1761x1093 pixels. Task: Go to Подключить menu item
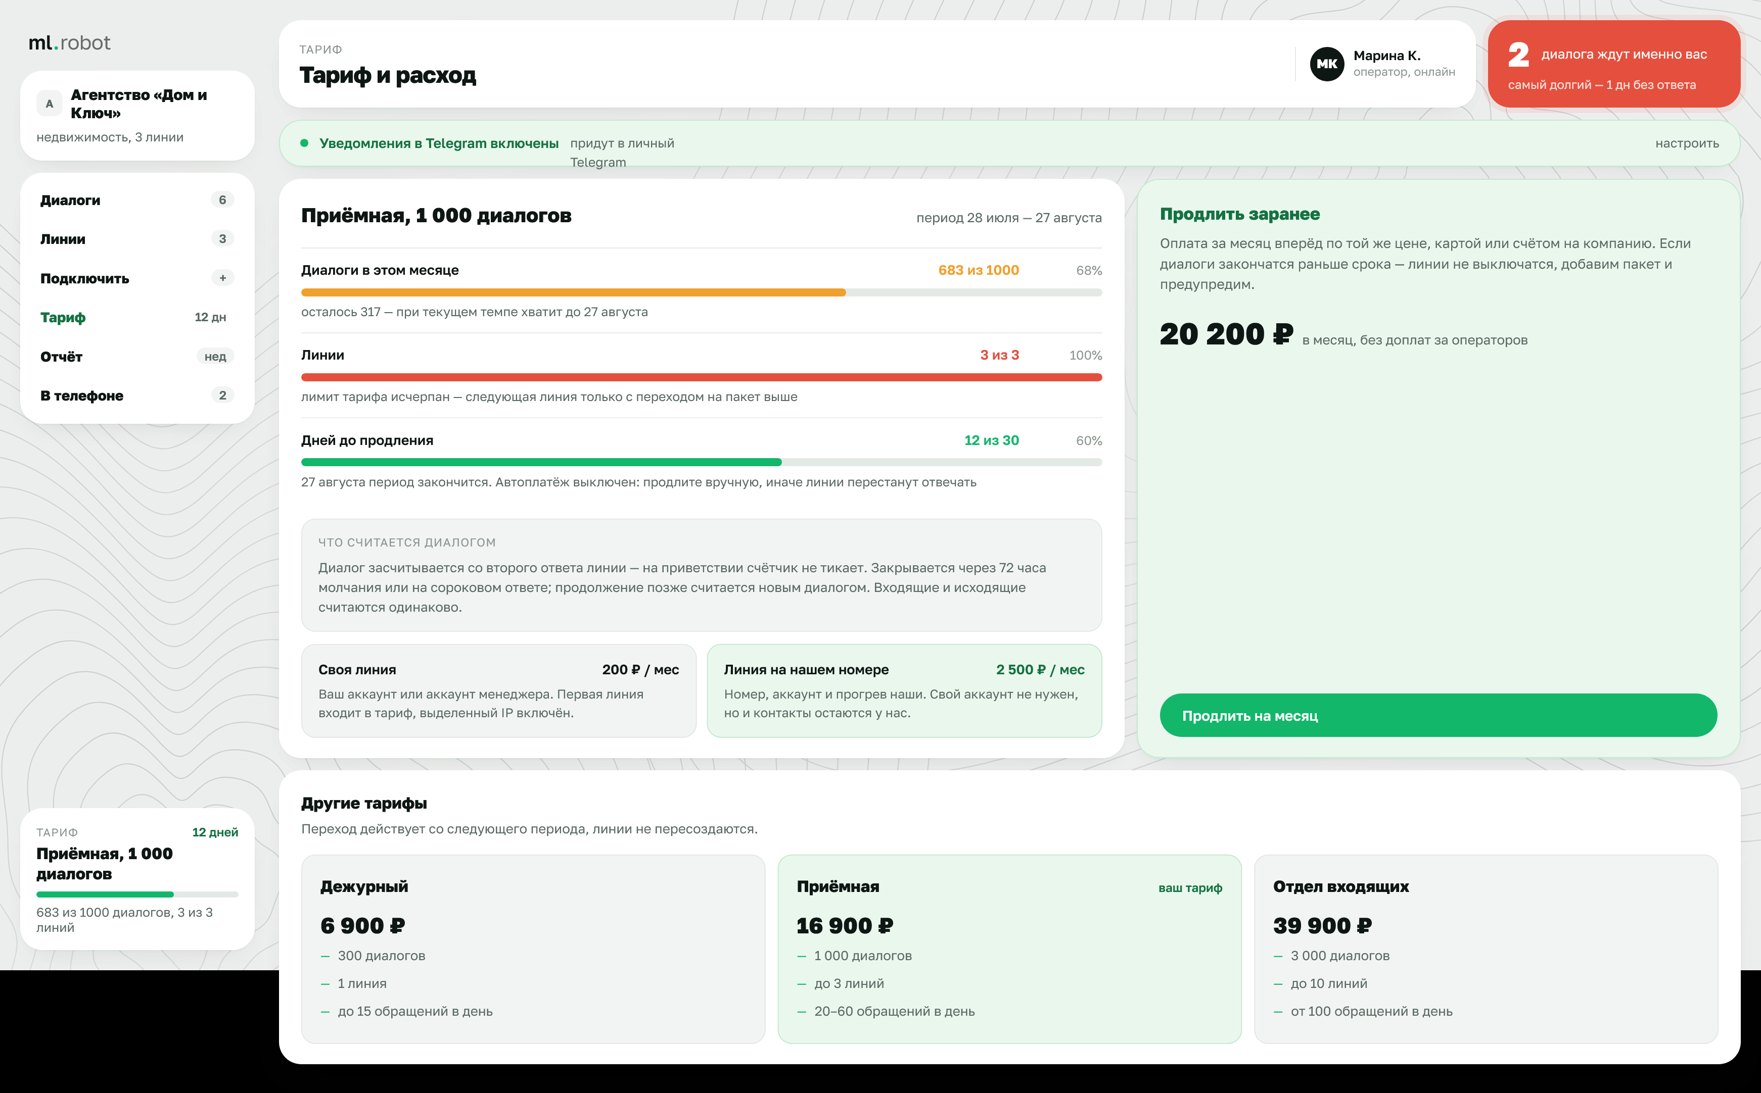click(137, 278)
